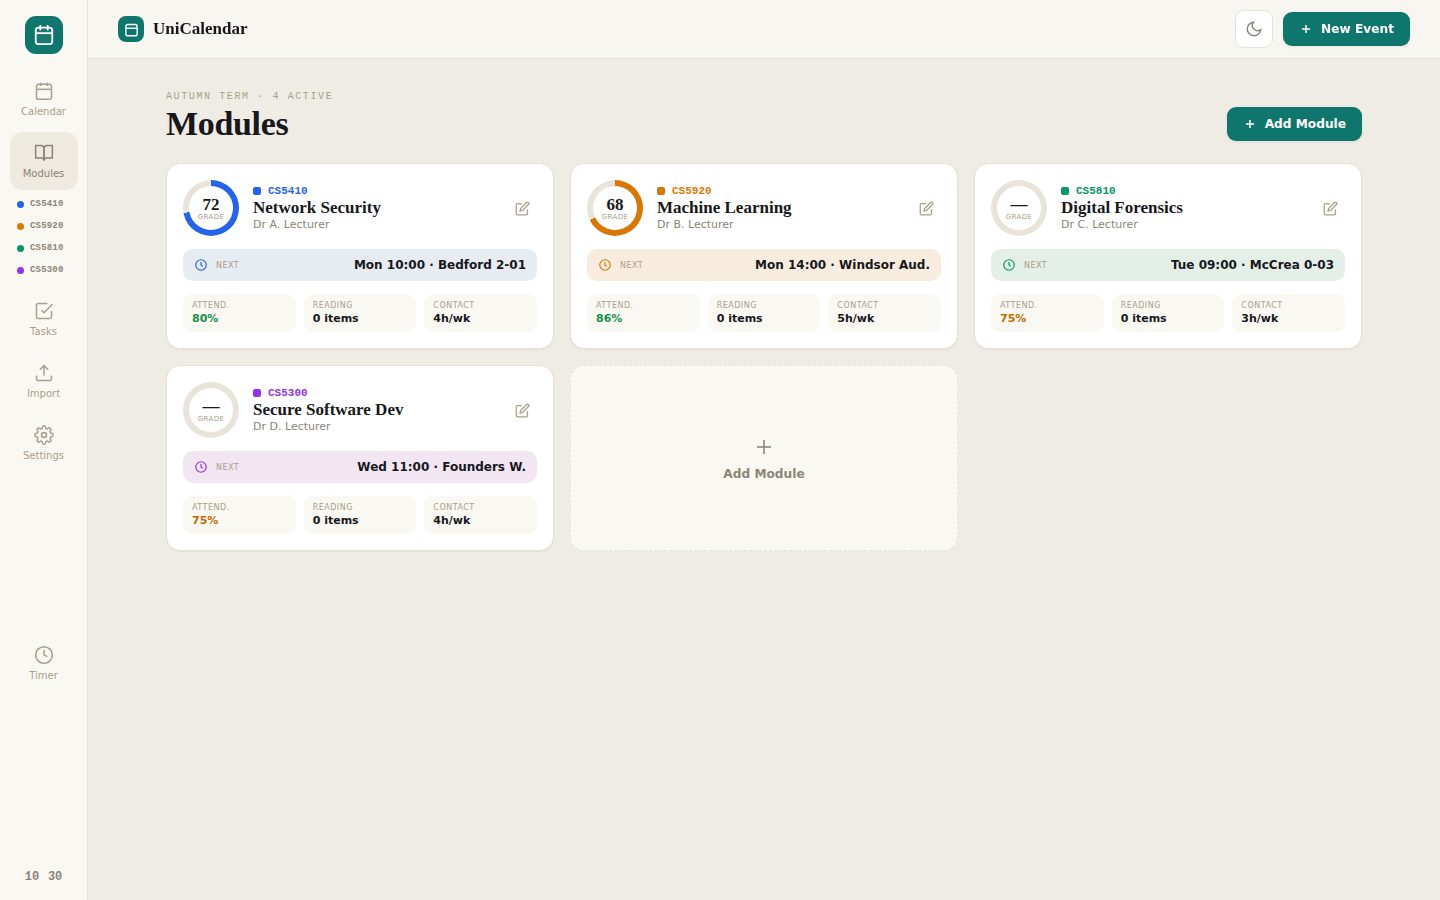1440x900 pixels.
Task: Click the clock icon in Machine Learning's next row
Action: tap(605, 265)
